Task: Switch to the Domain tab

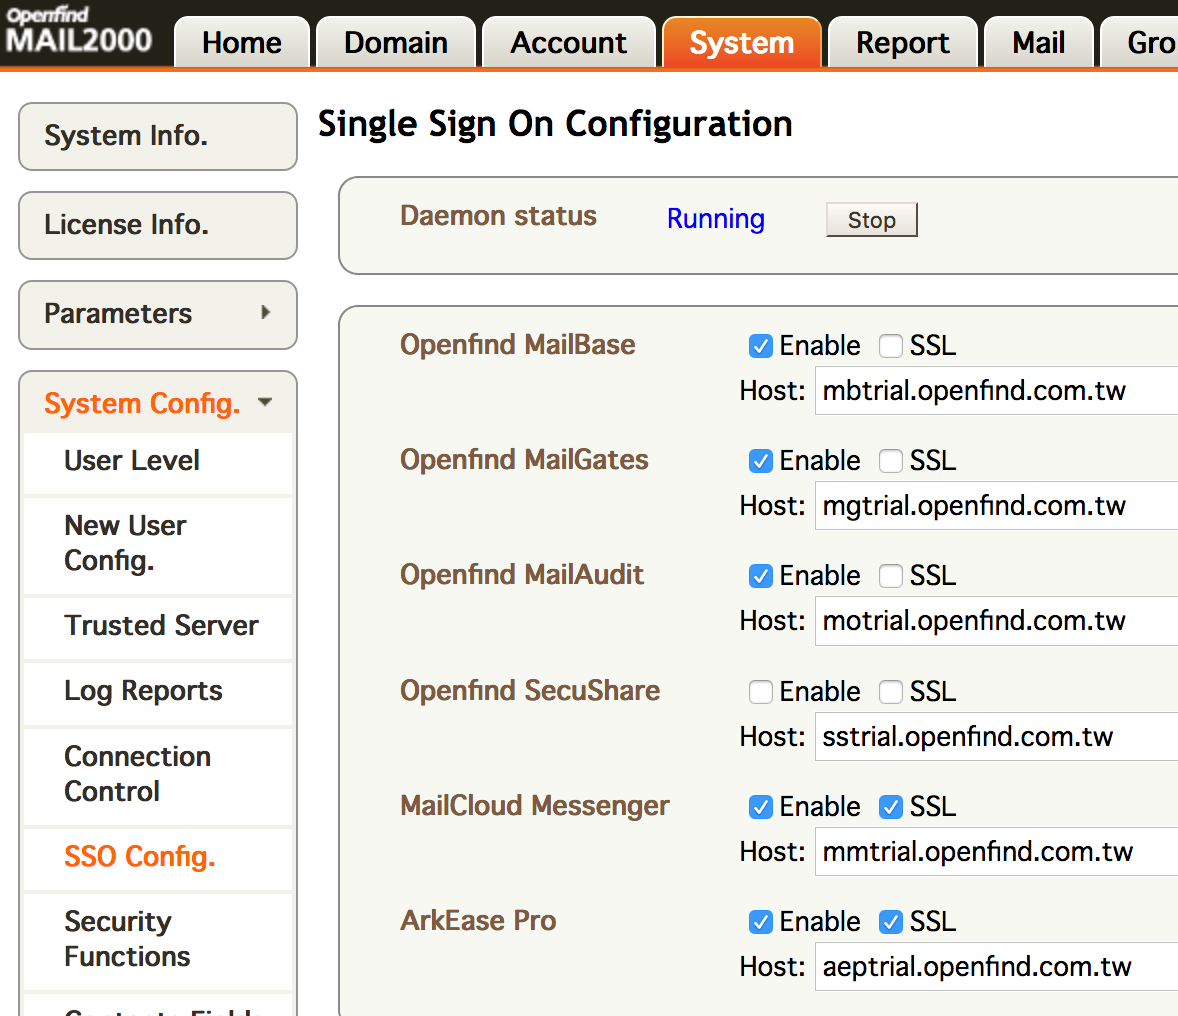Action: 395,42
